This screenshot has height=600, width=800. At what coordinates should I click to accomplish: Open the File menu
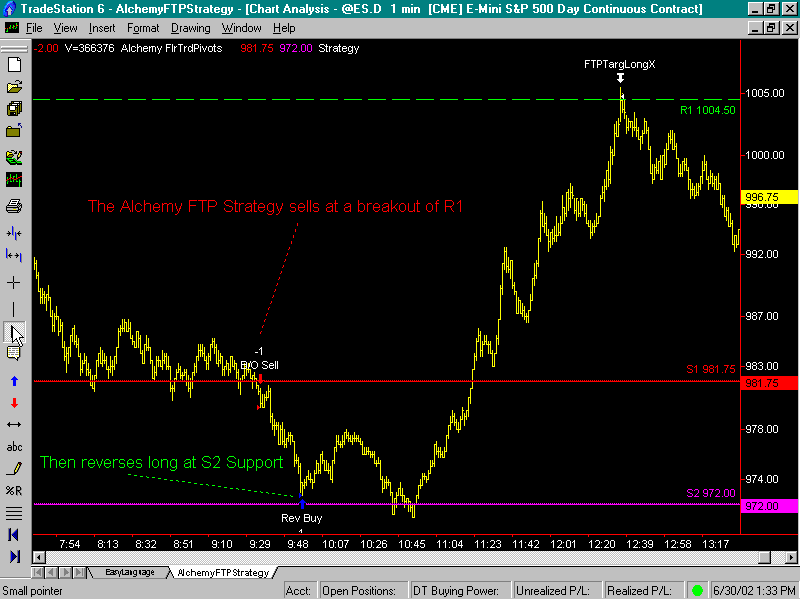(x=34, y=28)
